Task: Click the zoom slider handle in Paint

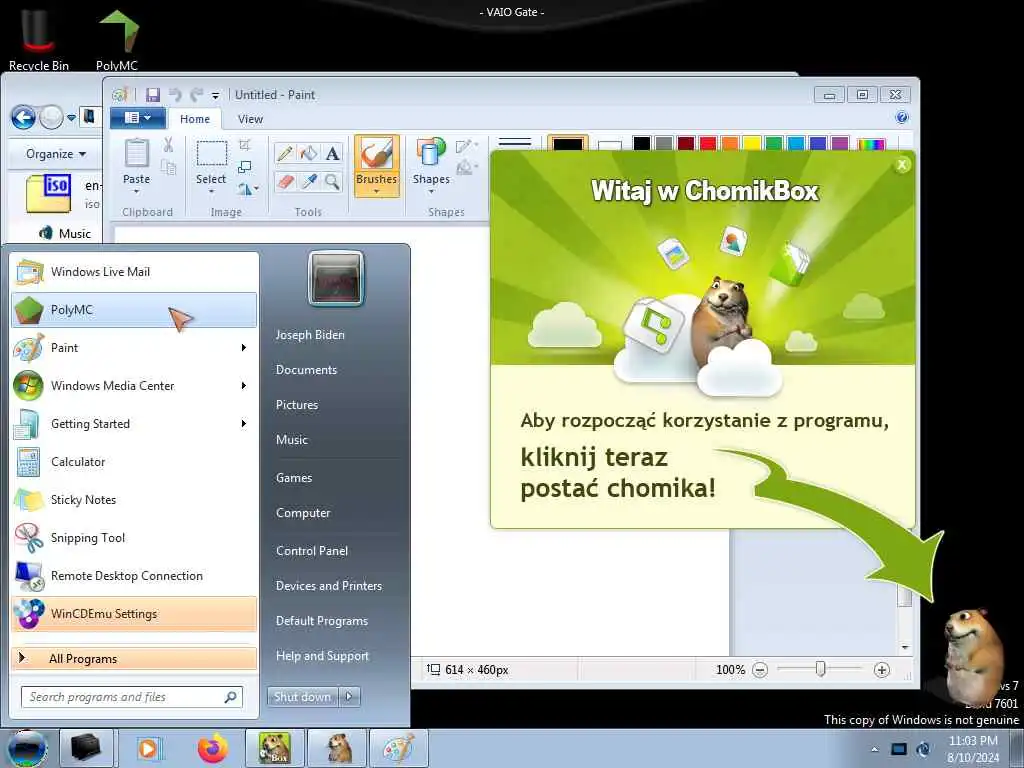Action: (x=820, y=669)
